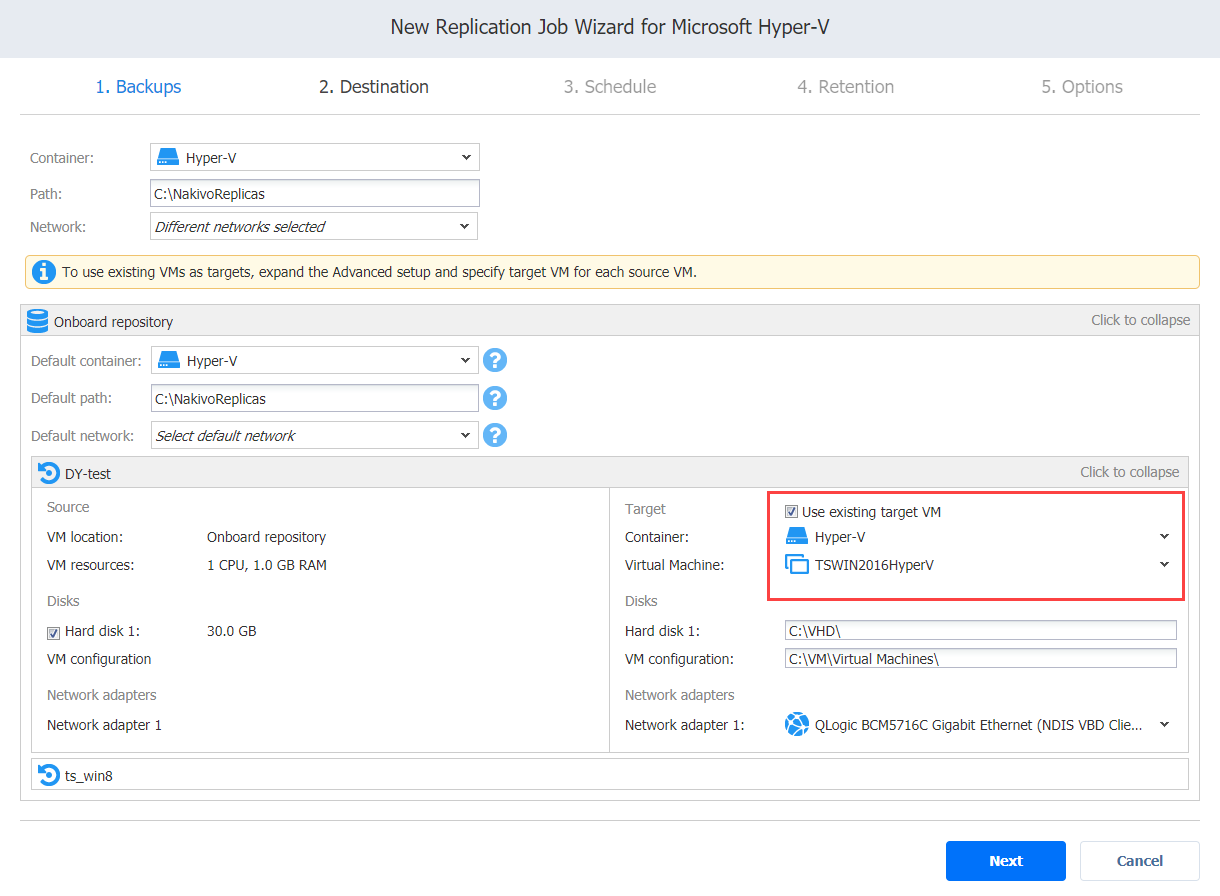The height and width of the screenshot is (896, 1220).
Task: Click the Next button
Action: click(x=1006, y=861)
